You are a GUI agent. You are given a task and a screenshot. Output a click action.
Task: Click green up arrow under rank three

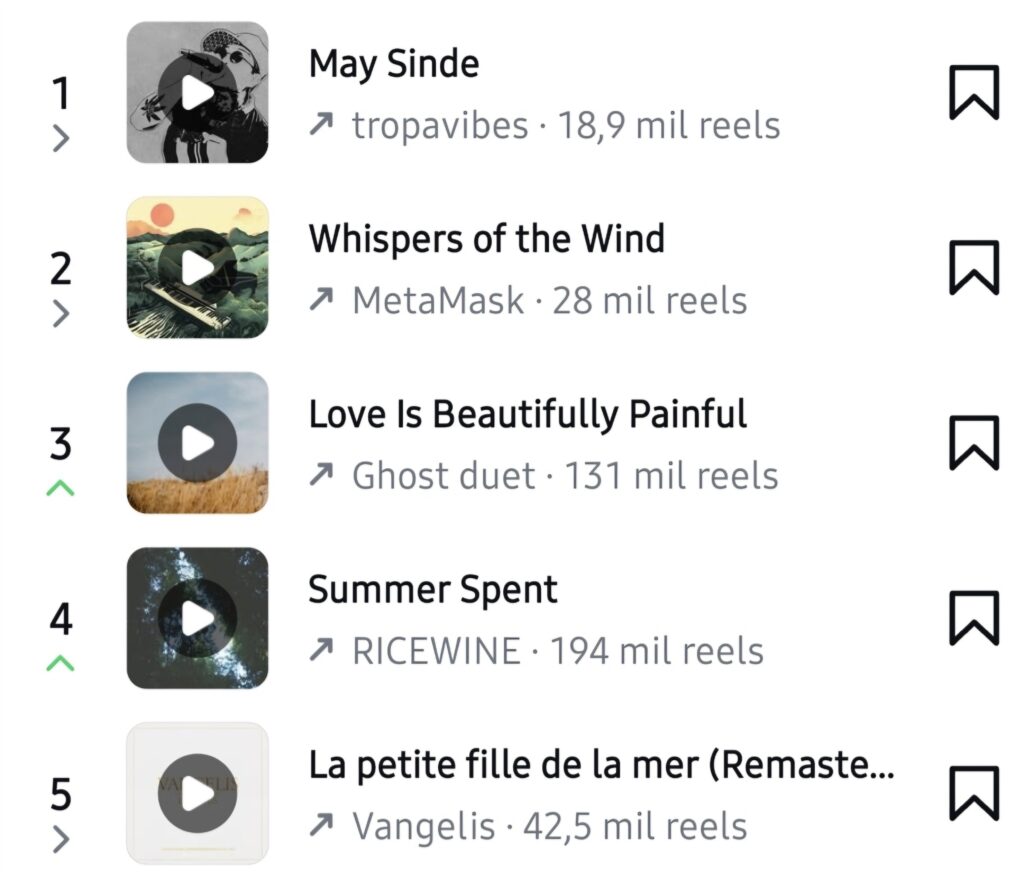tap(61, 487)
